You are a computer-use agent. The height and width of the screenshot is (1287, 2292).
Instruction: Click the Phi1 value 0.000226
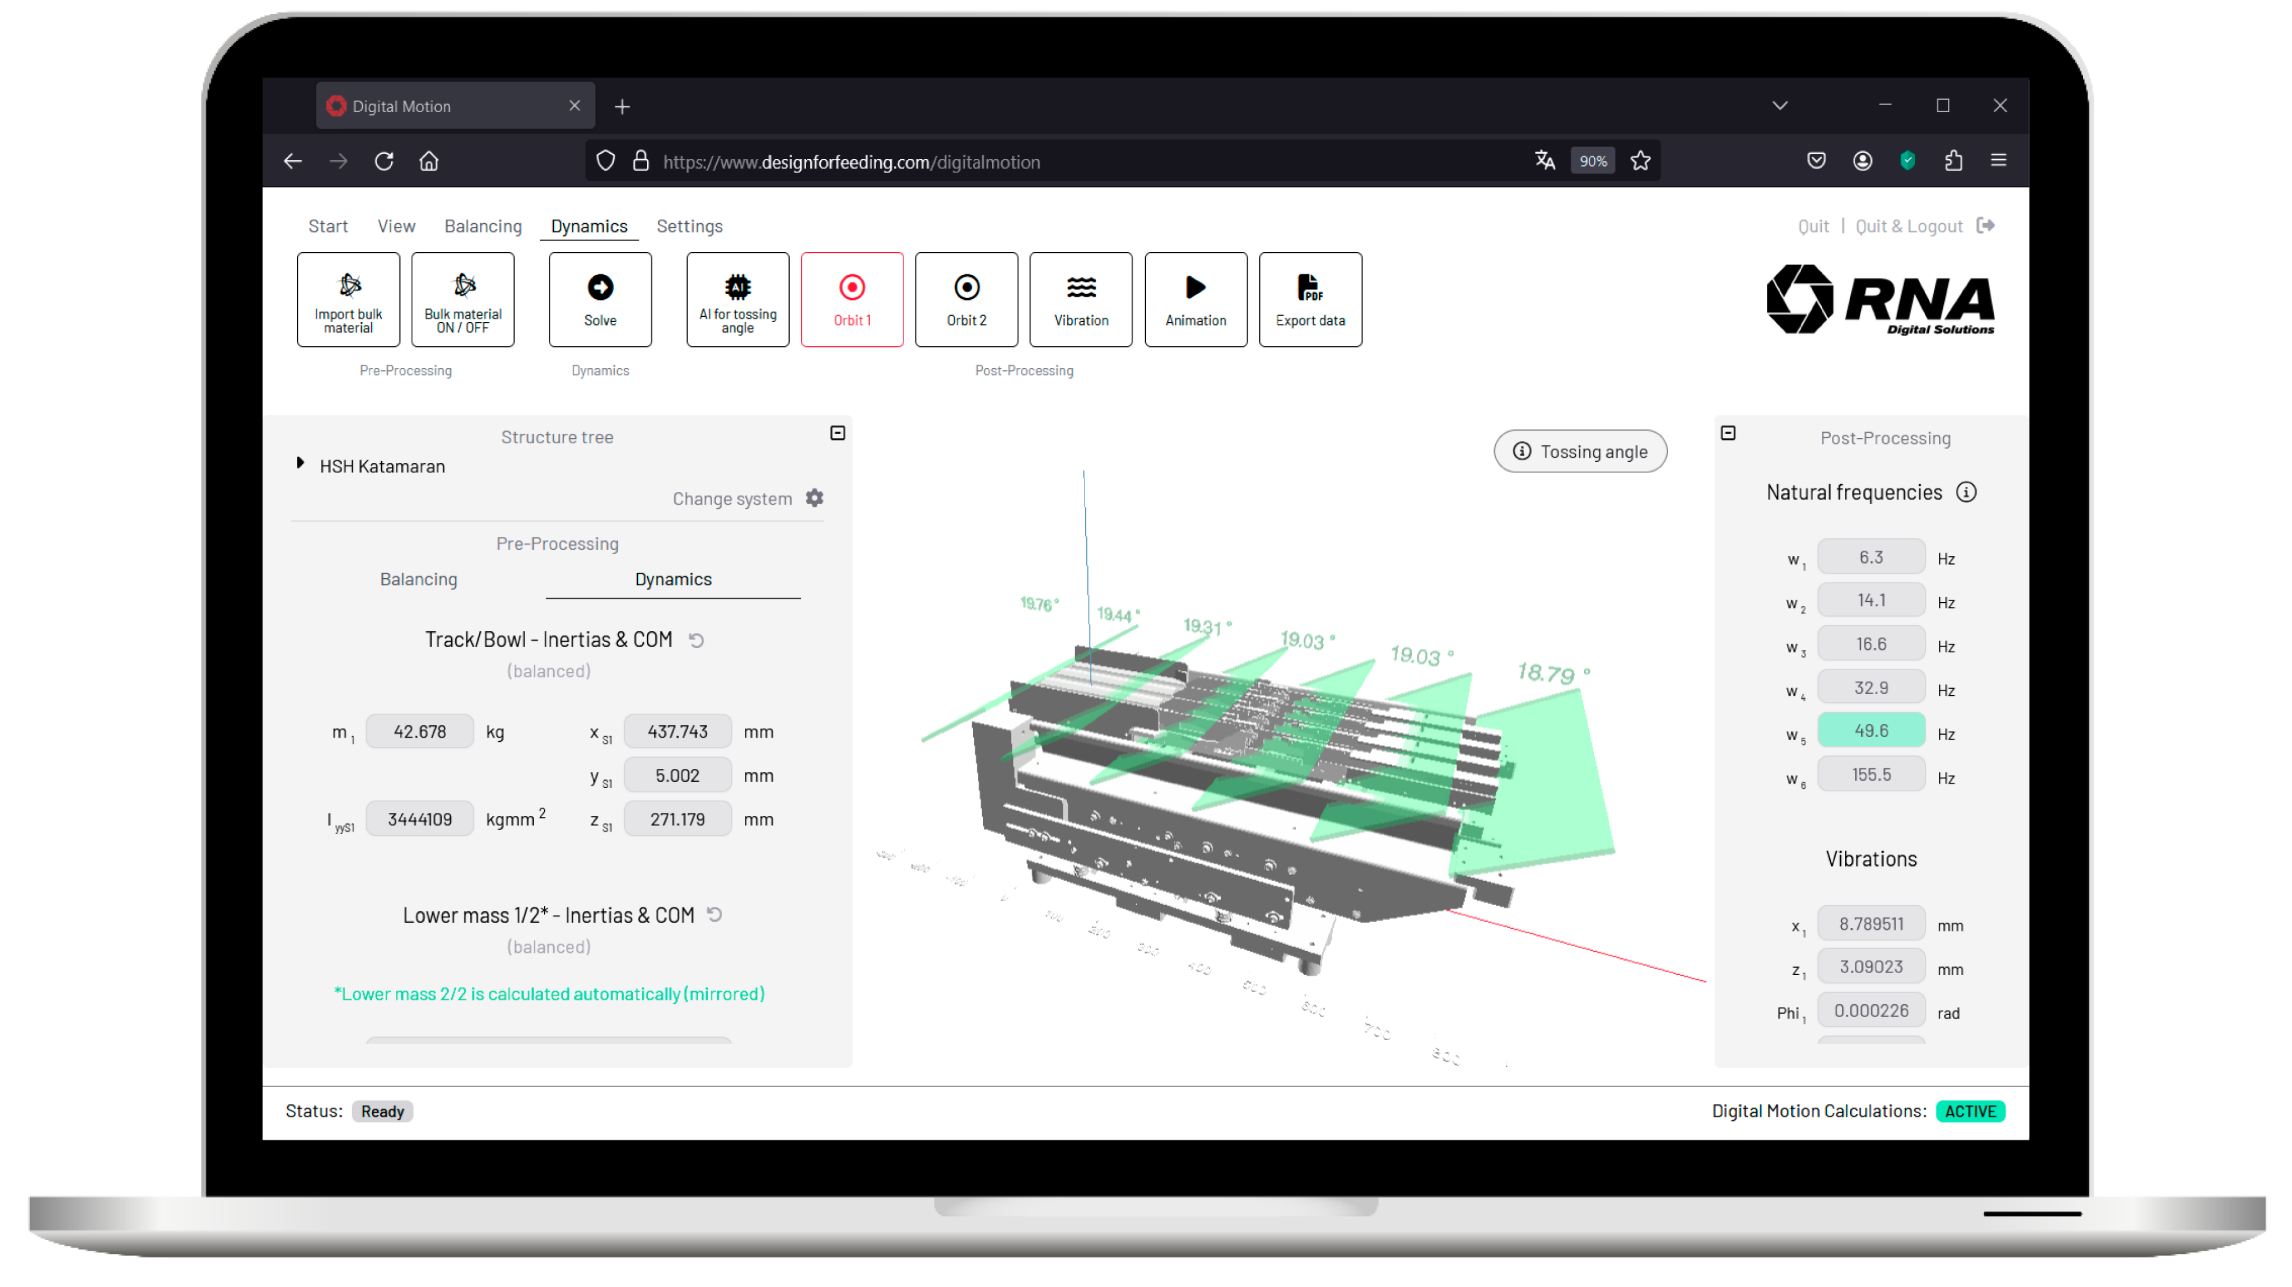tap(1871, 1011)
